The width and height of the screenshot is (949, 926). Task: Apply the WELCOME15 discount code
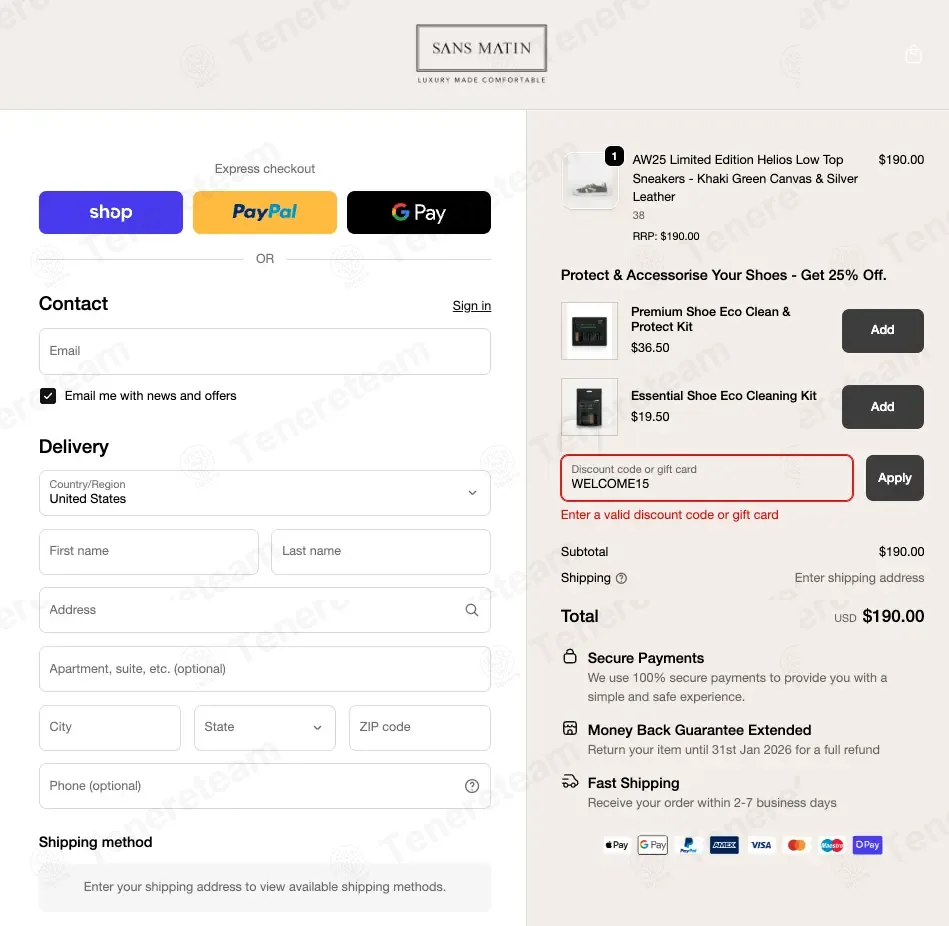895,478
